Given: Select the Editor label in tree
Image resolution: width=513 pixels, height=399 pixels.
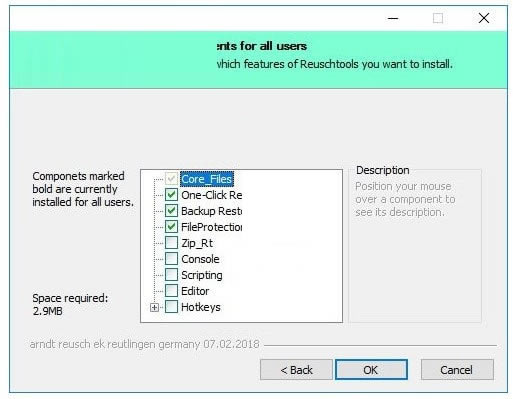Looking at the screenshot, I should click(195, 291).
